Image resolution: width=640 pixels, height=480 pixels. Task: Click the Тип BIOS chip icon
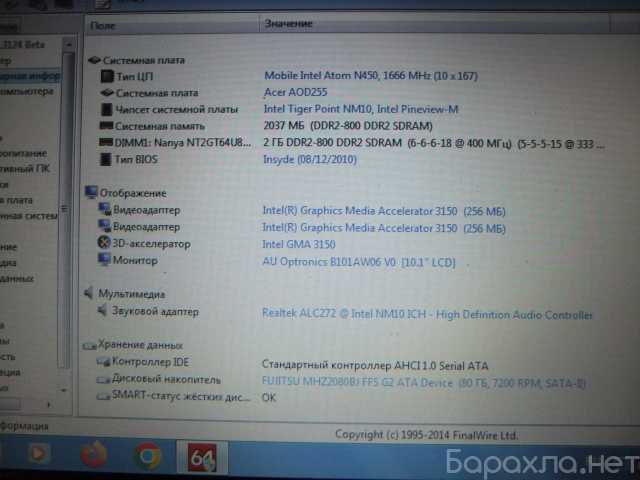105,159
